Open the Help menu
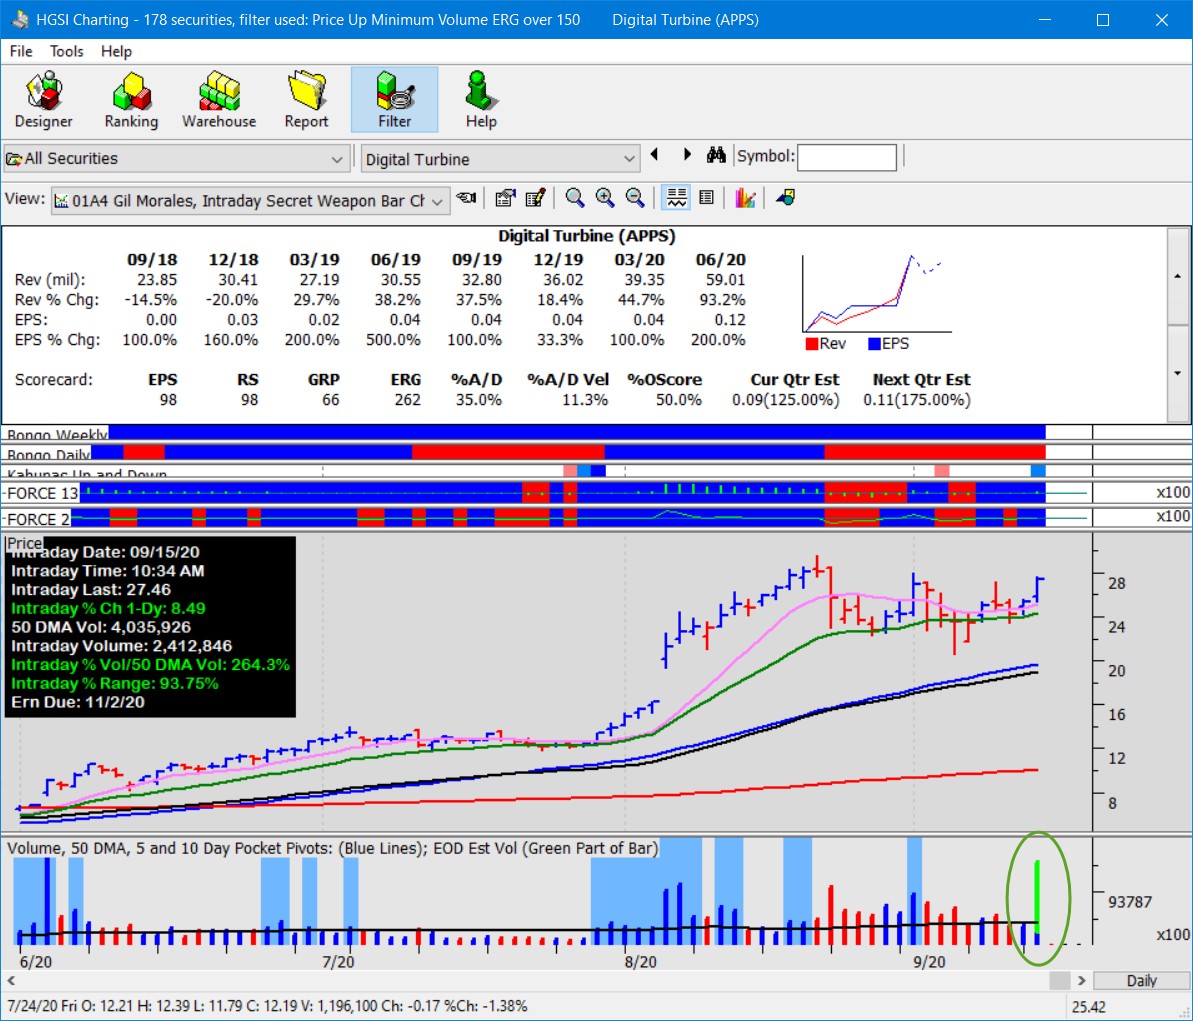 (x=116, y=51)
